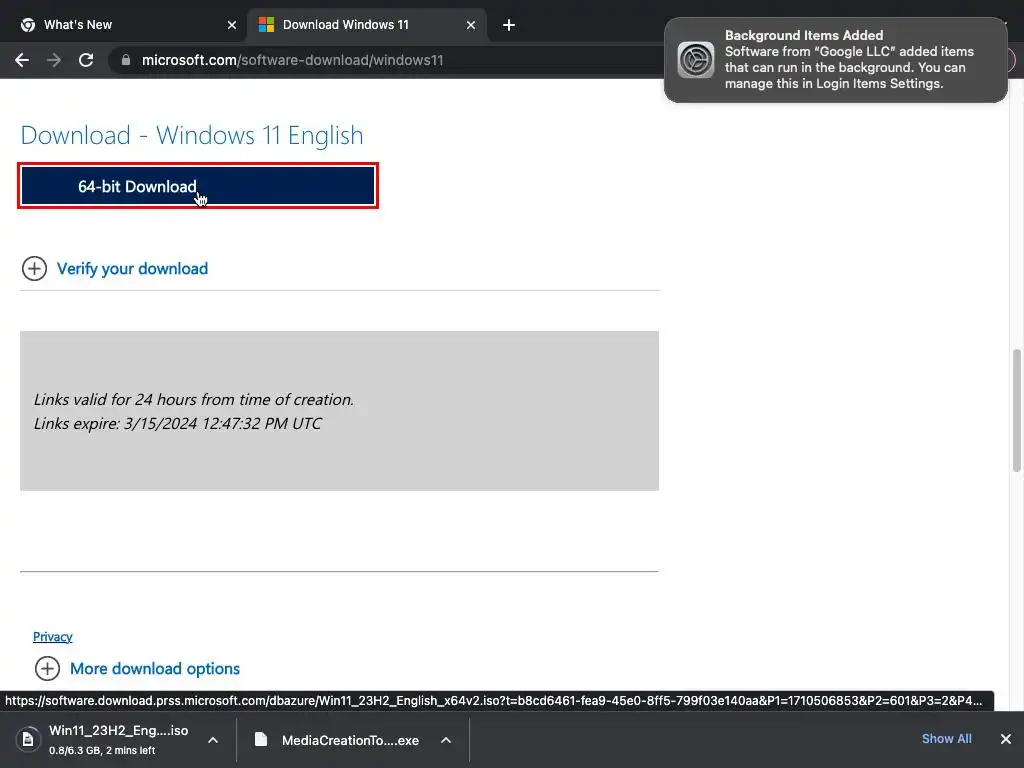Viewport: 1024px width, 768px height.
Task: Click the plus circle beside Verify your download
Action: (34, 268)
